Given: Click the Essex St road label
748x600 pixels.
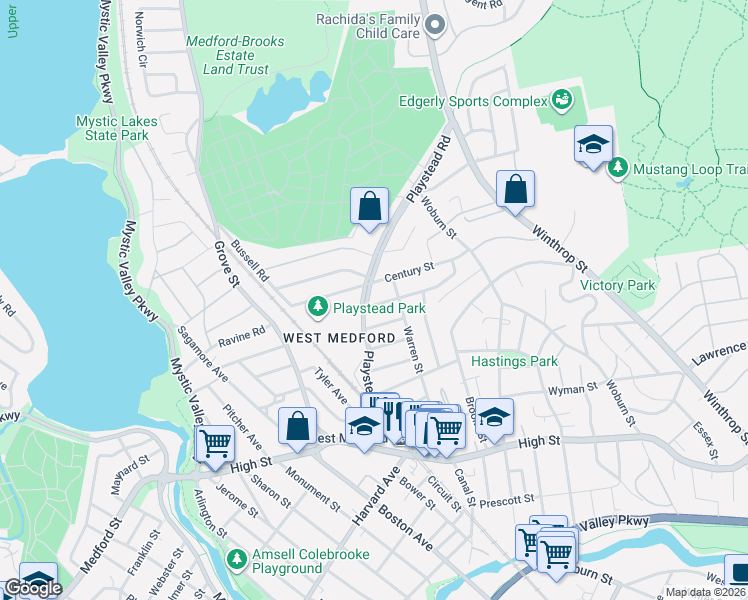Looking at the screenshot, I should pyautogui.click(x=705, y=441).
